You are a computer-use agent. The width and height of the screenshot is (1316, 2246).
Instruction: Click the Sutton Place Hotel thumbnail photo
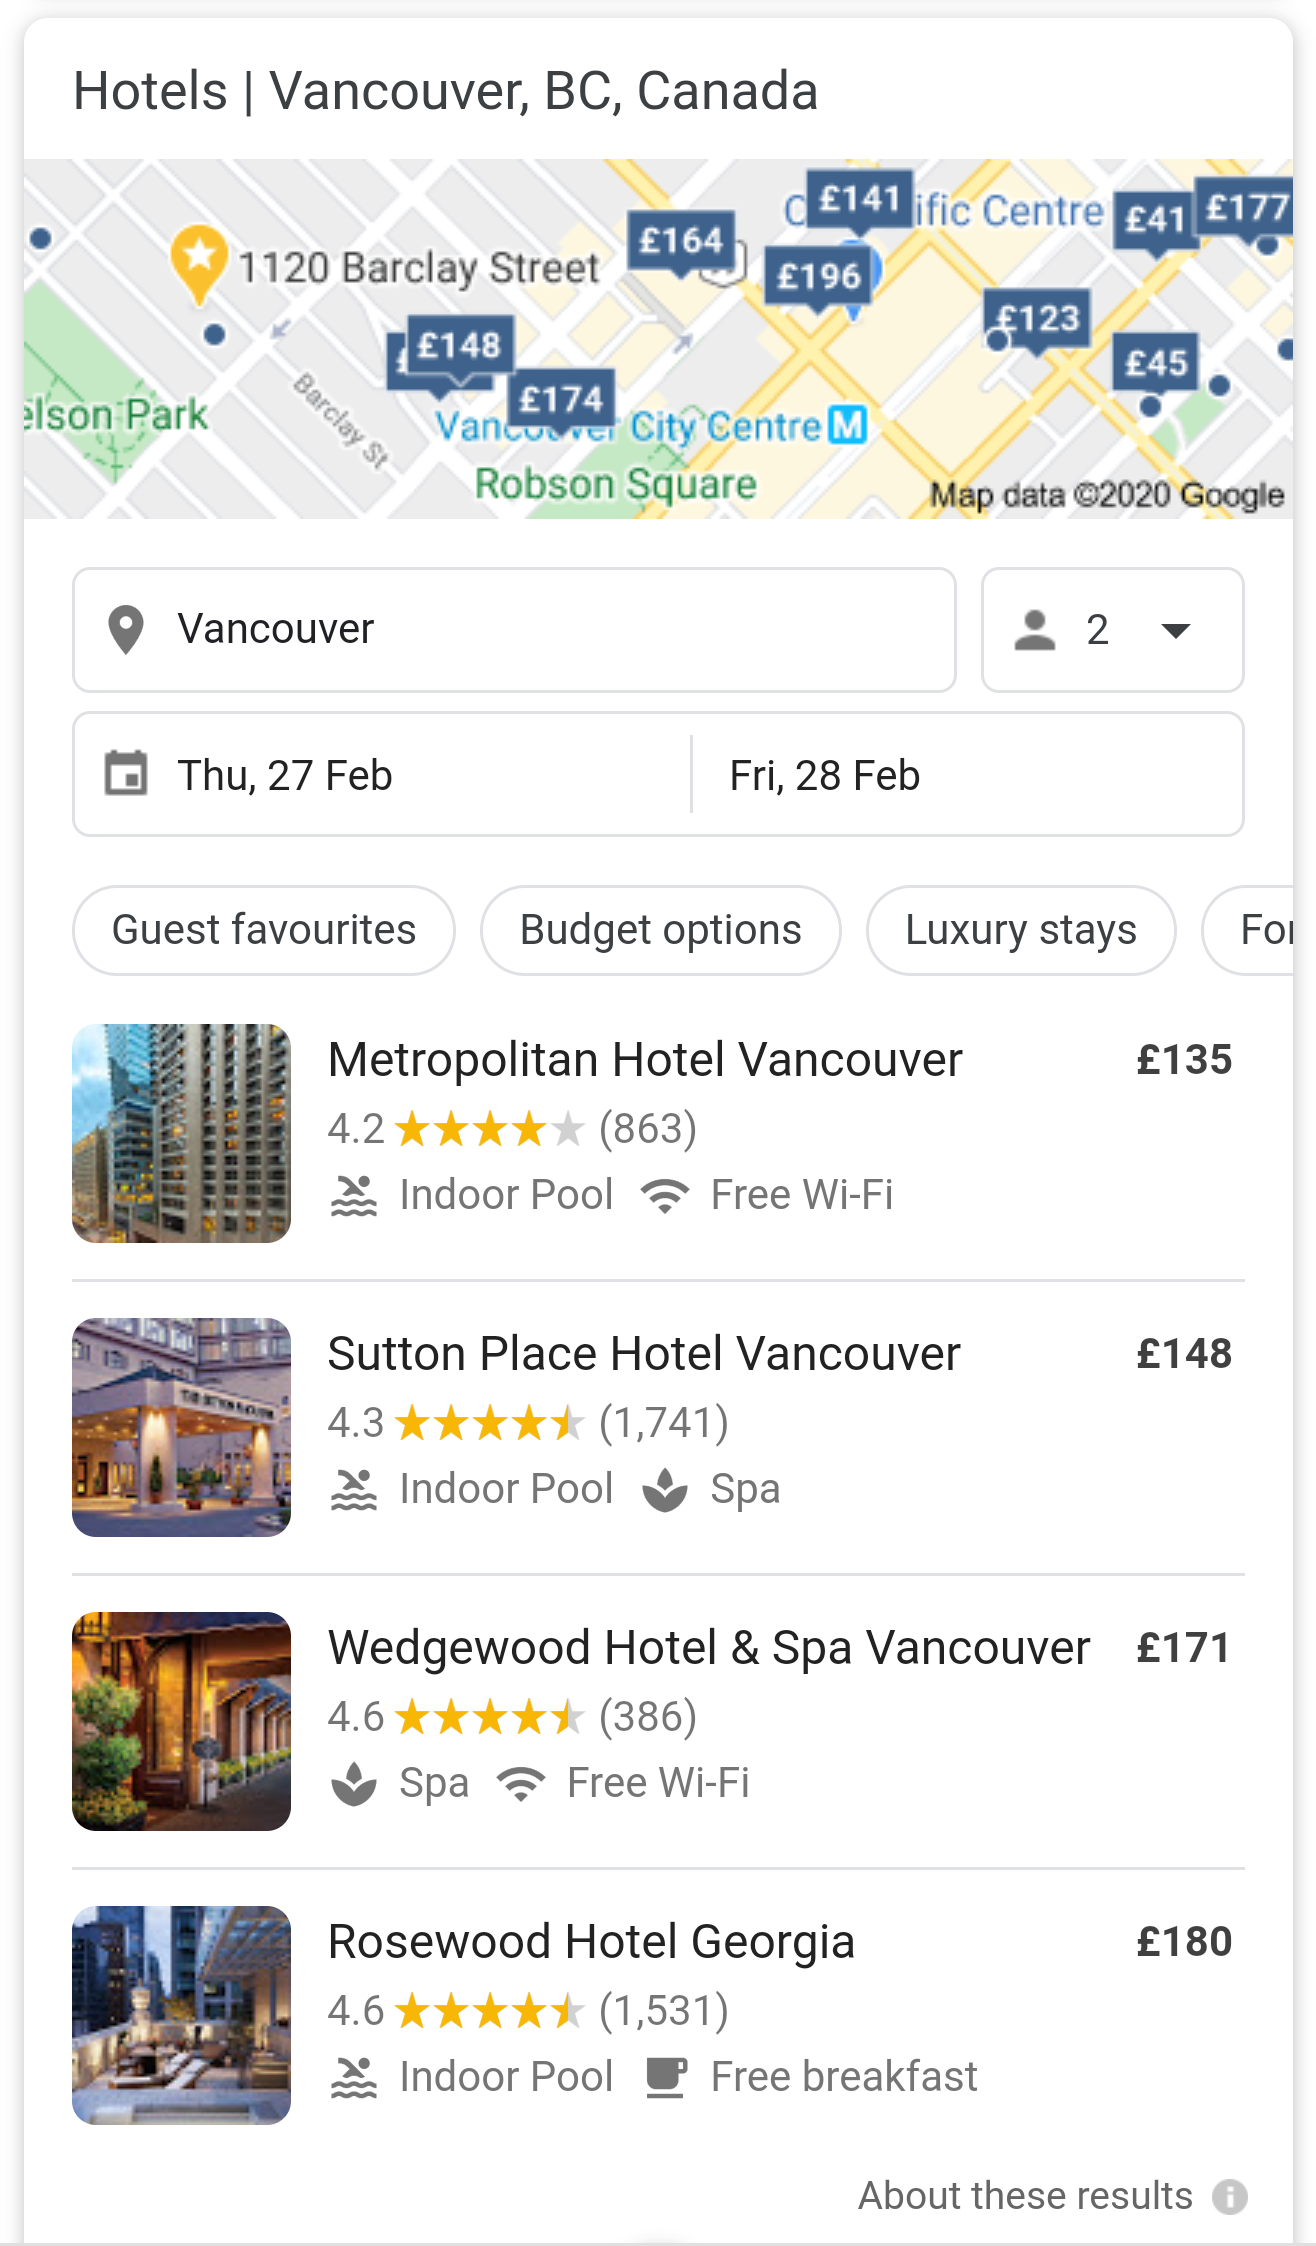pyautogui.click(x=181, y=1427)
